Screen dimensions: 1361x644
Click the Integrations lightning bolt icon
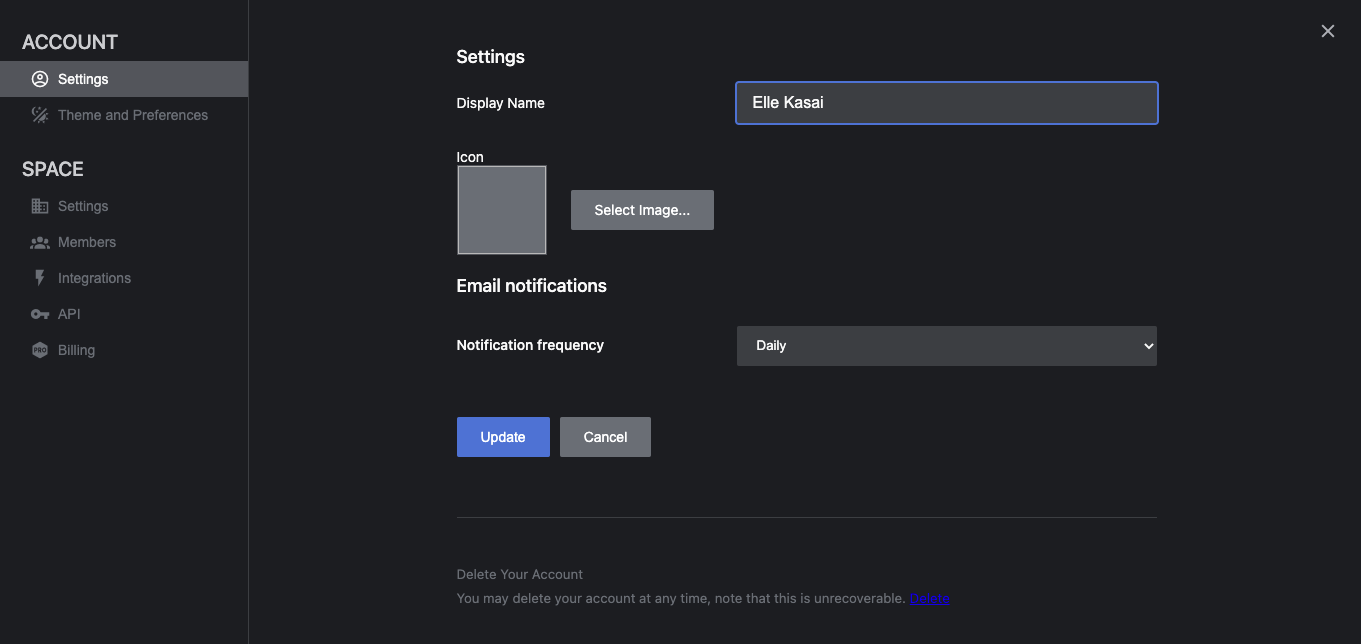(40, 278)
